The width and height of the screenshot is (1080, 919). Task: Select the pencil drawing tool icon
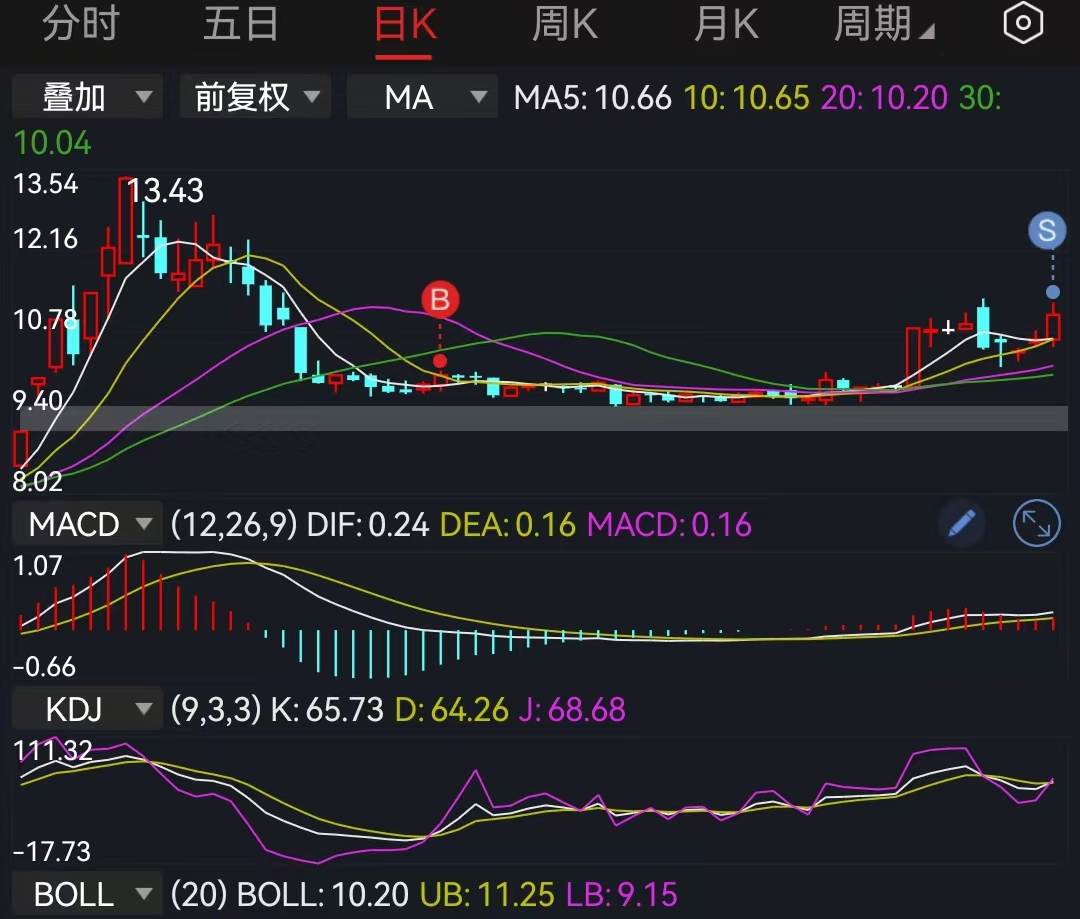(961, 523)
